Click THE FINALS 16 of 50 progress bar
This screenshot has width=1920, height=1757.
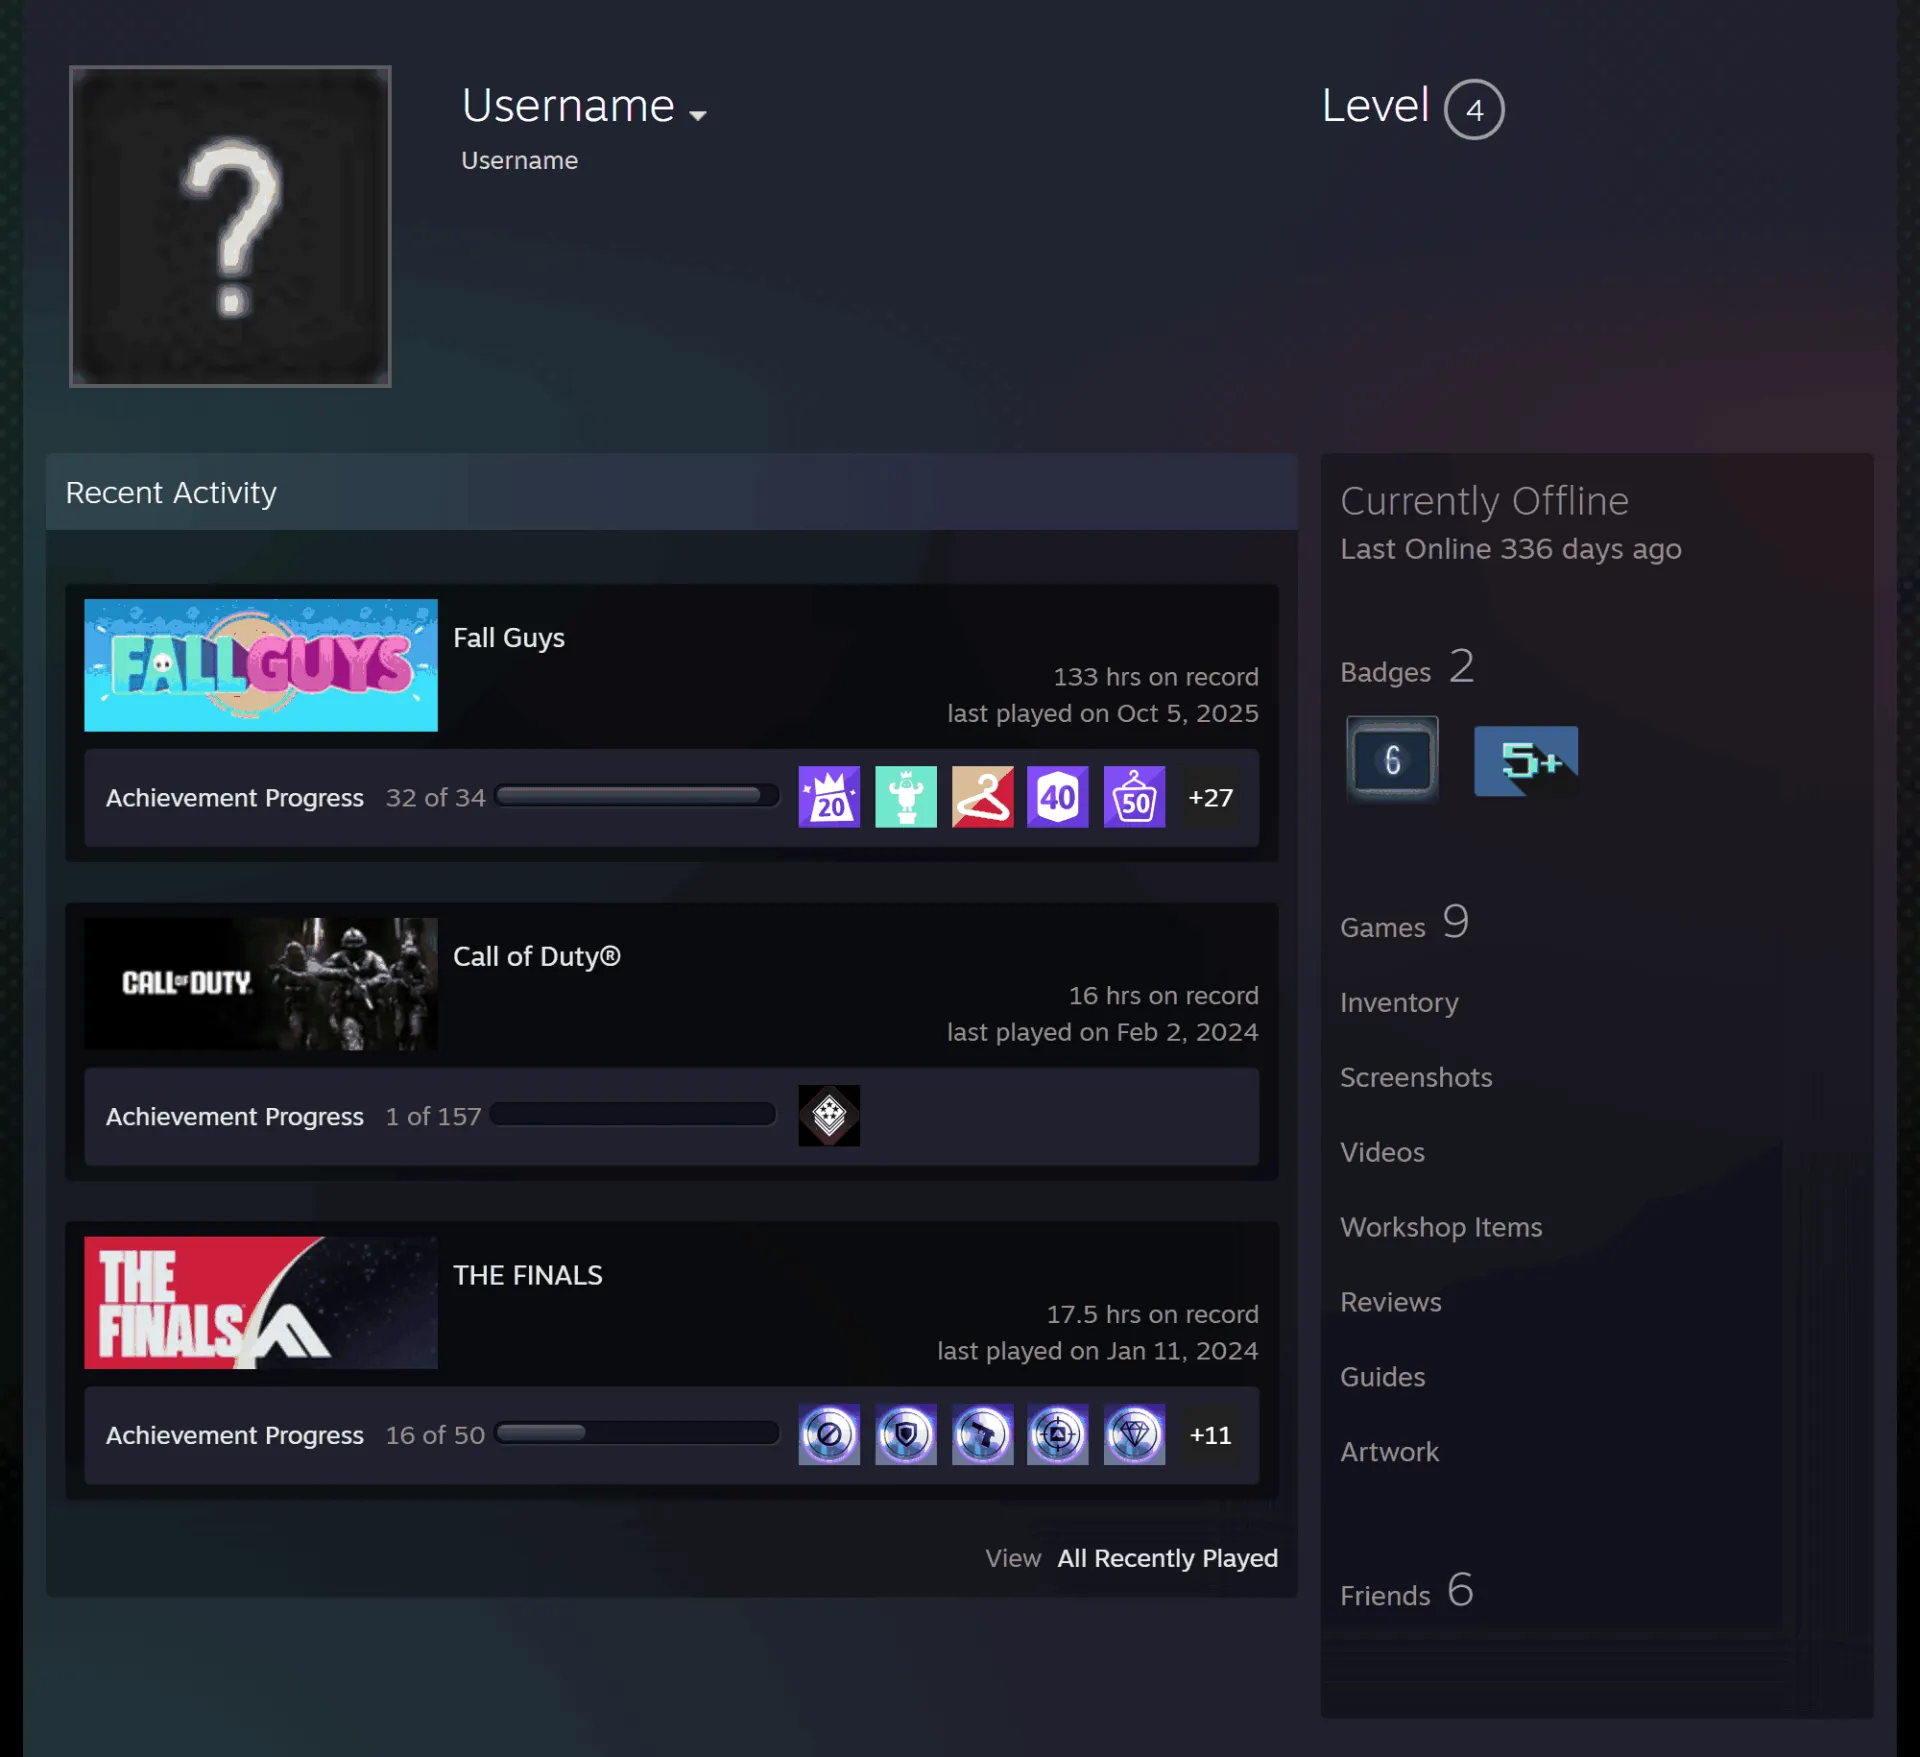tap(637, 1433)
